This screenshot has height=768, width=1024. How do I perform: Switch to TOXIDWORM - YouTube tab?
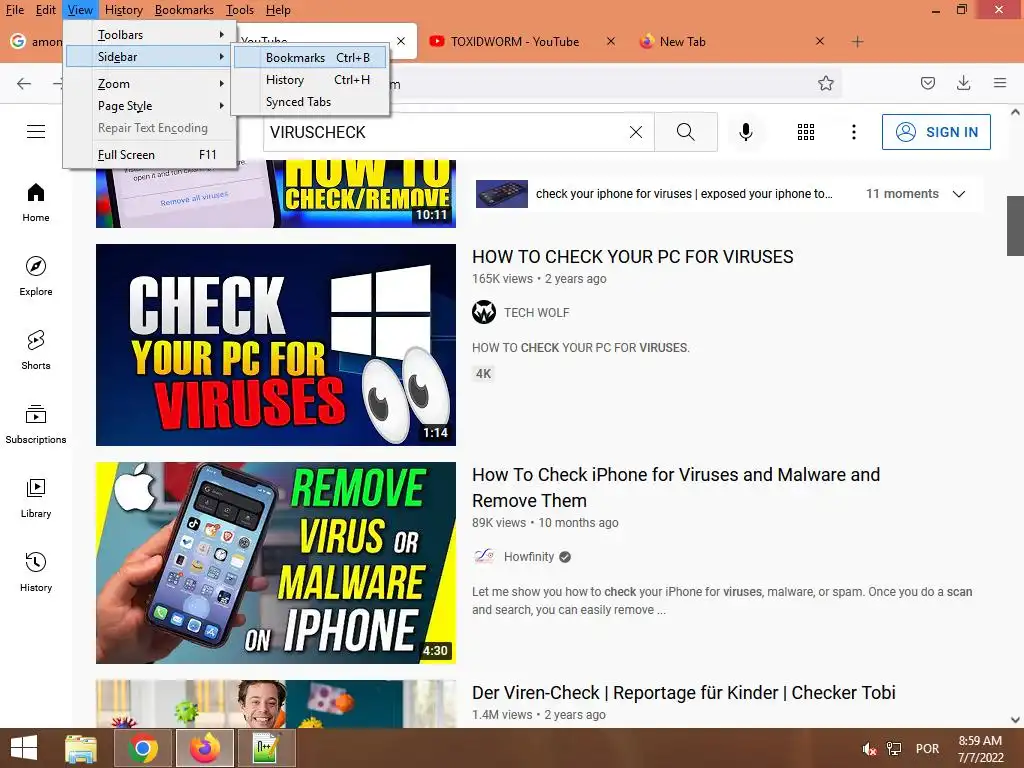513,42
